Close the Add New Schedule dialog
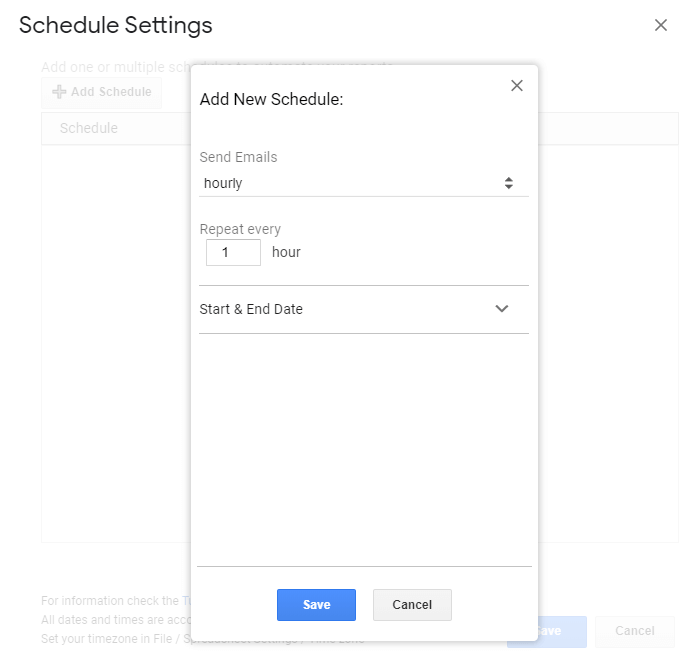Screen dimensions: 698x663 517,86
